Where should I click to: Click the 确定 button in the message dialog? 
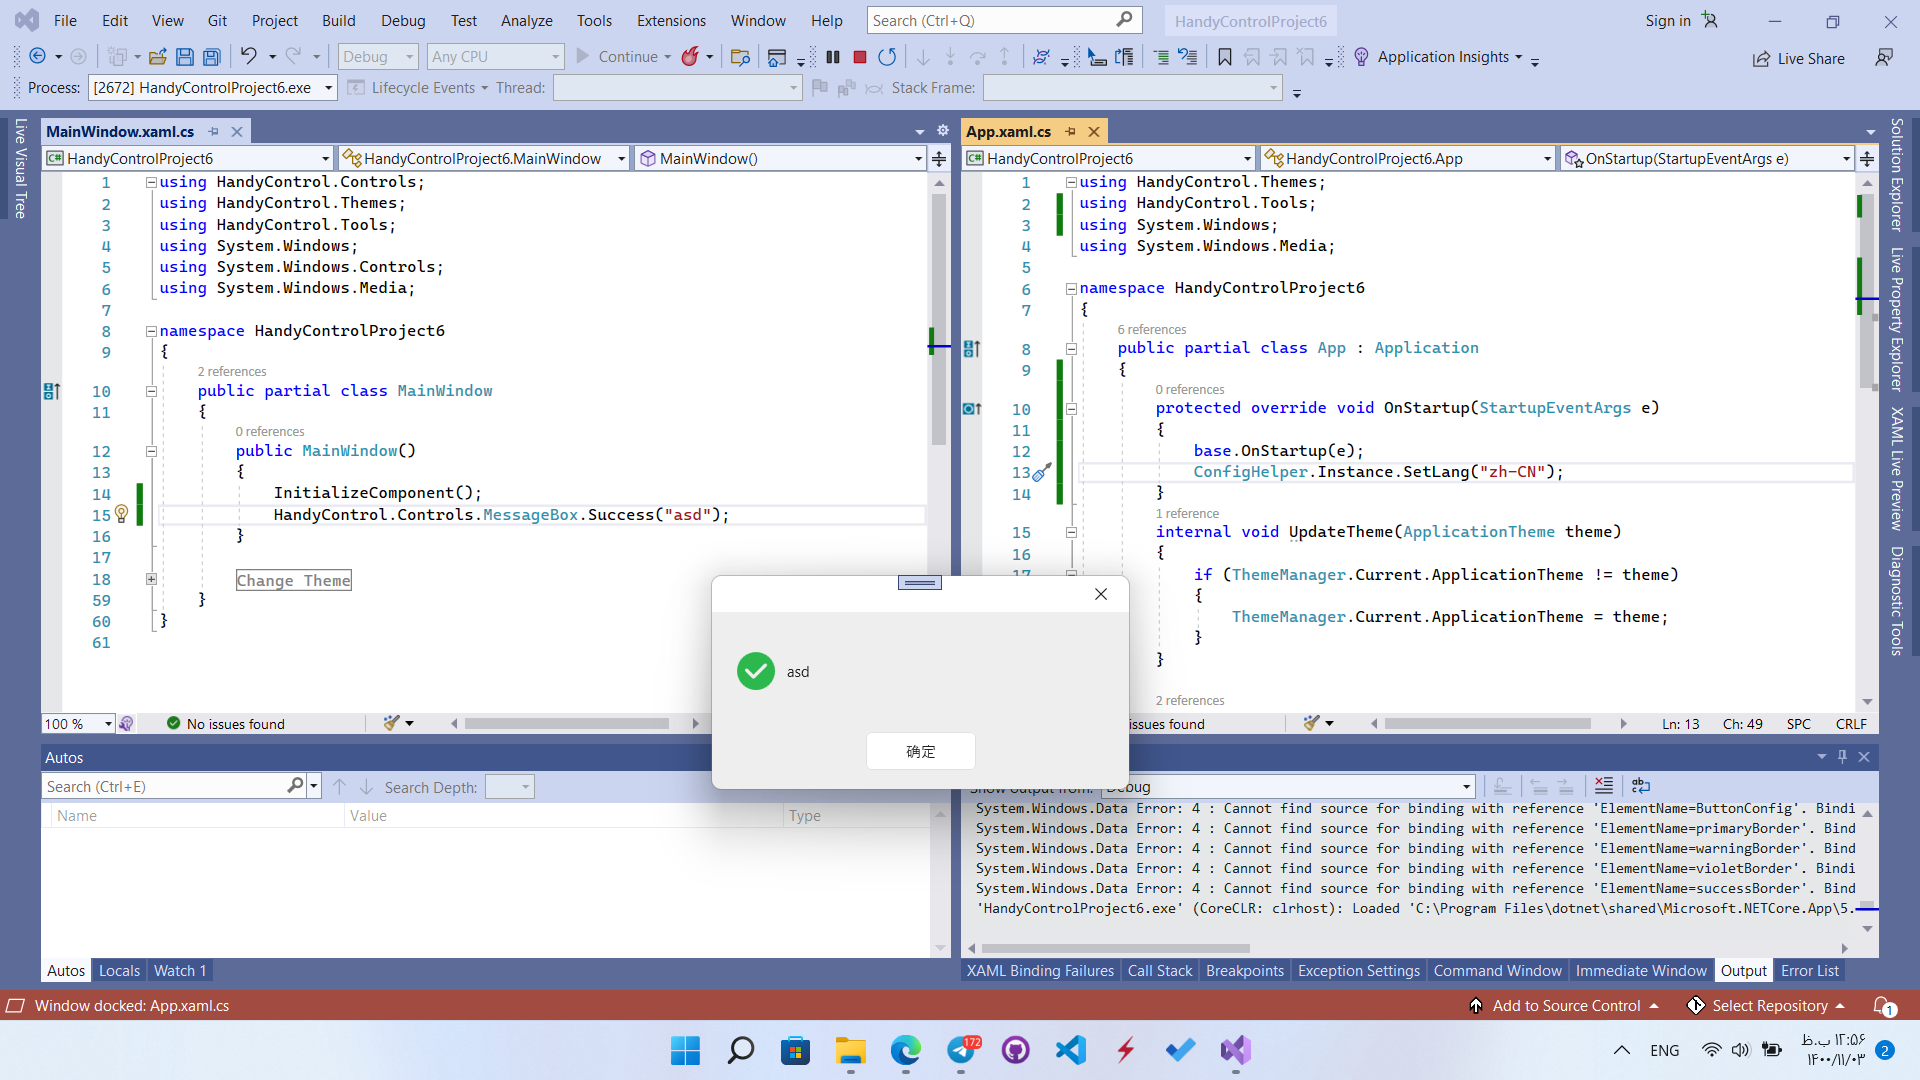click(x=920, y=751)
